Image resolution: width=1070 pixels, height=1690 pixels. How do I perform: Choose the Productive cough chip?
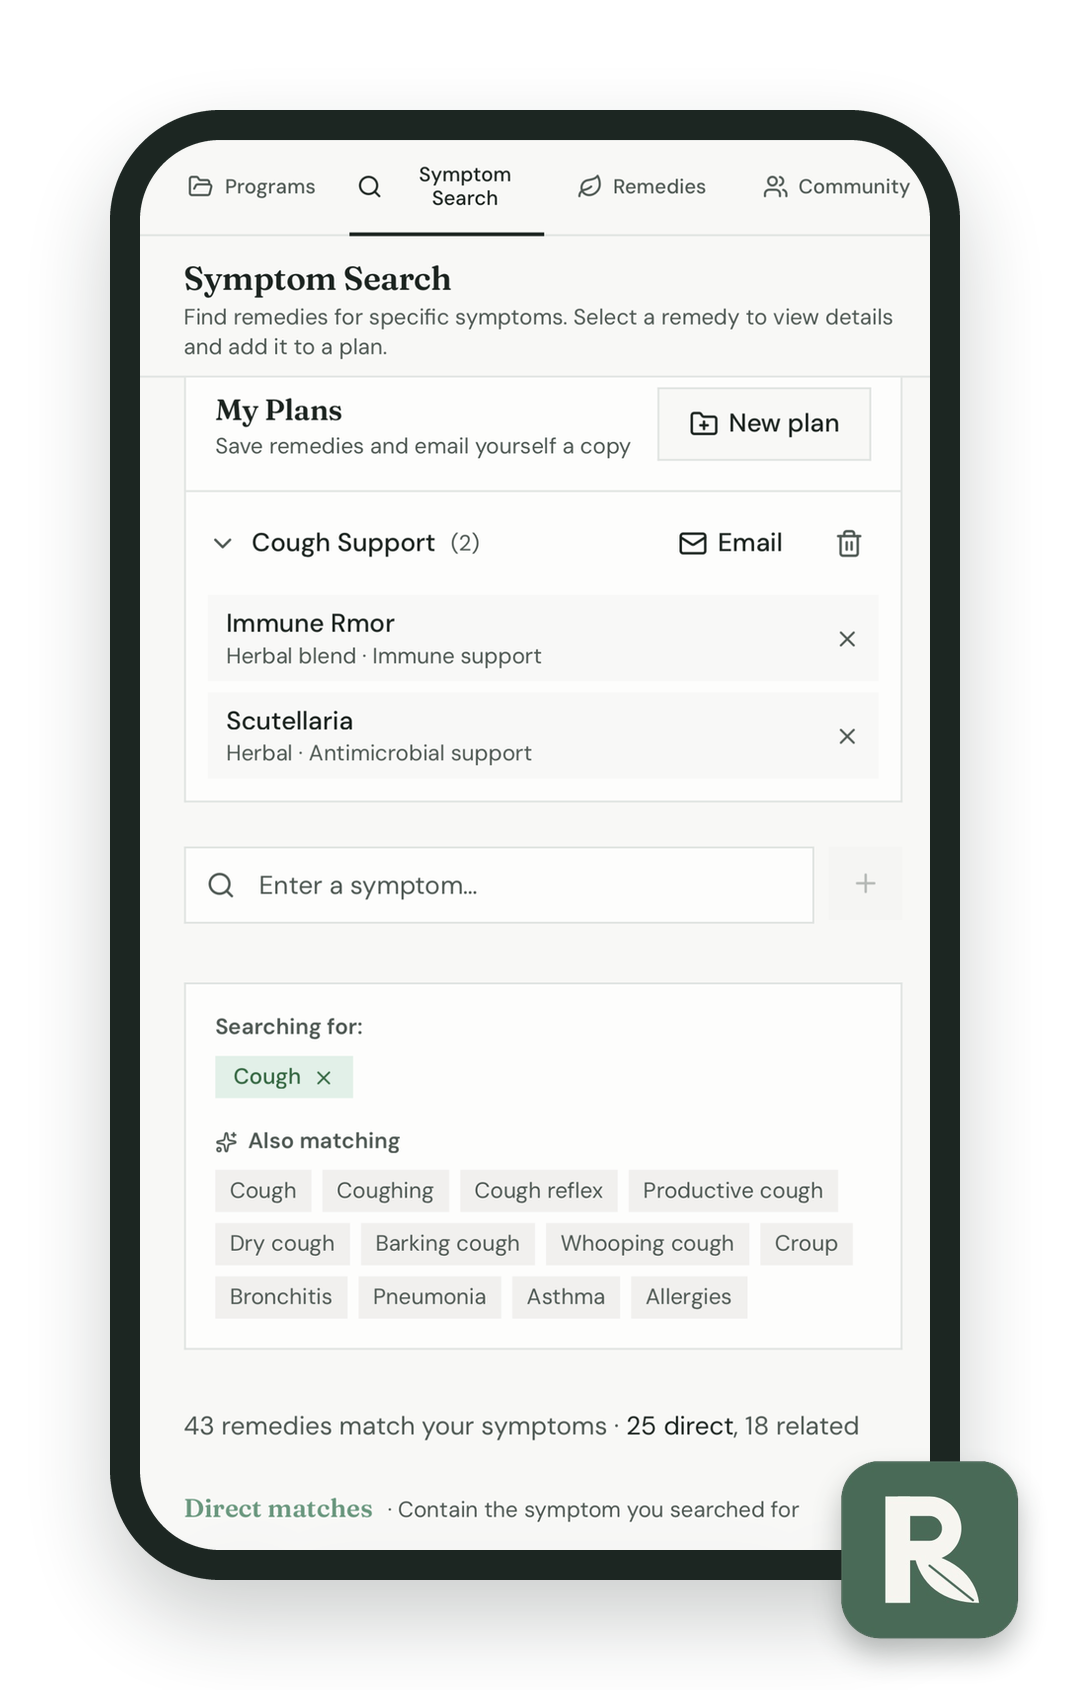(733, 1191)
